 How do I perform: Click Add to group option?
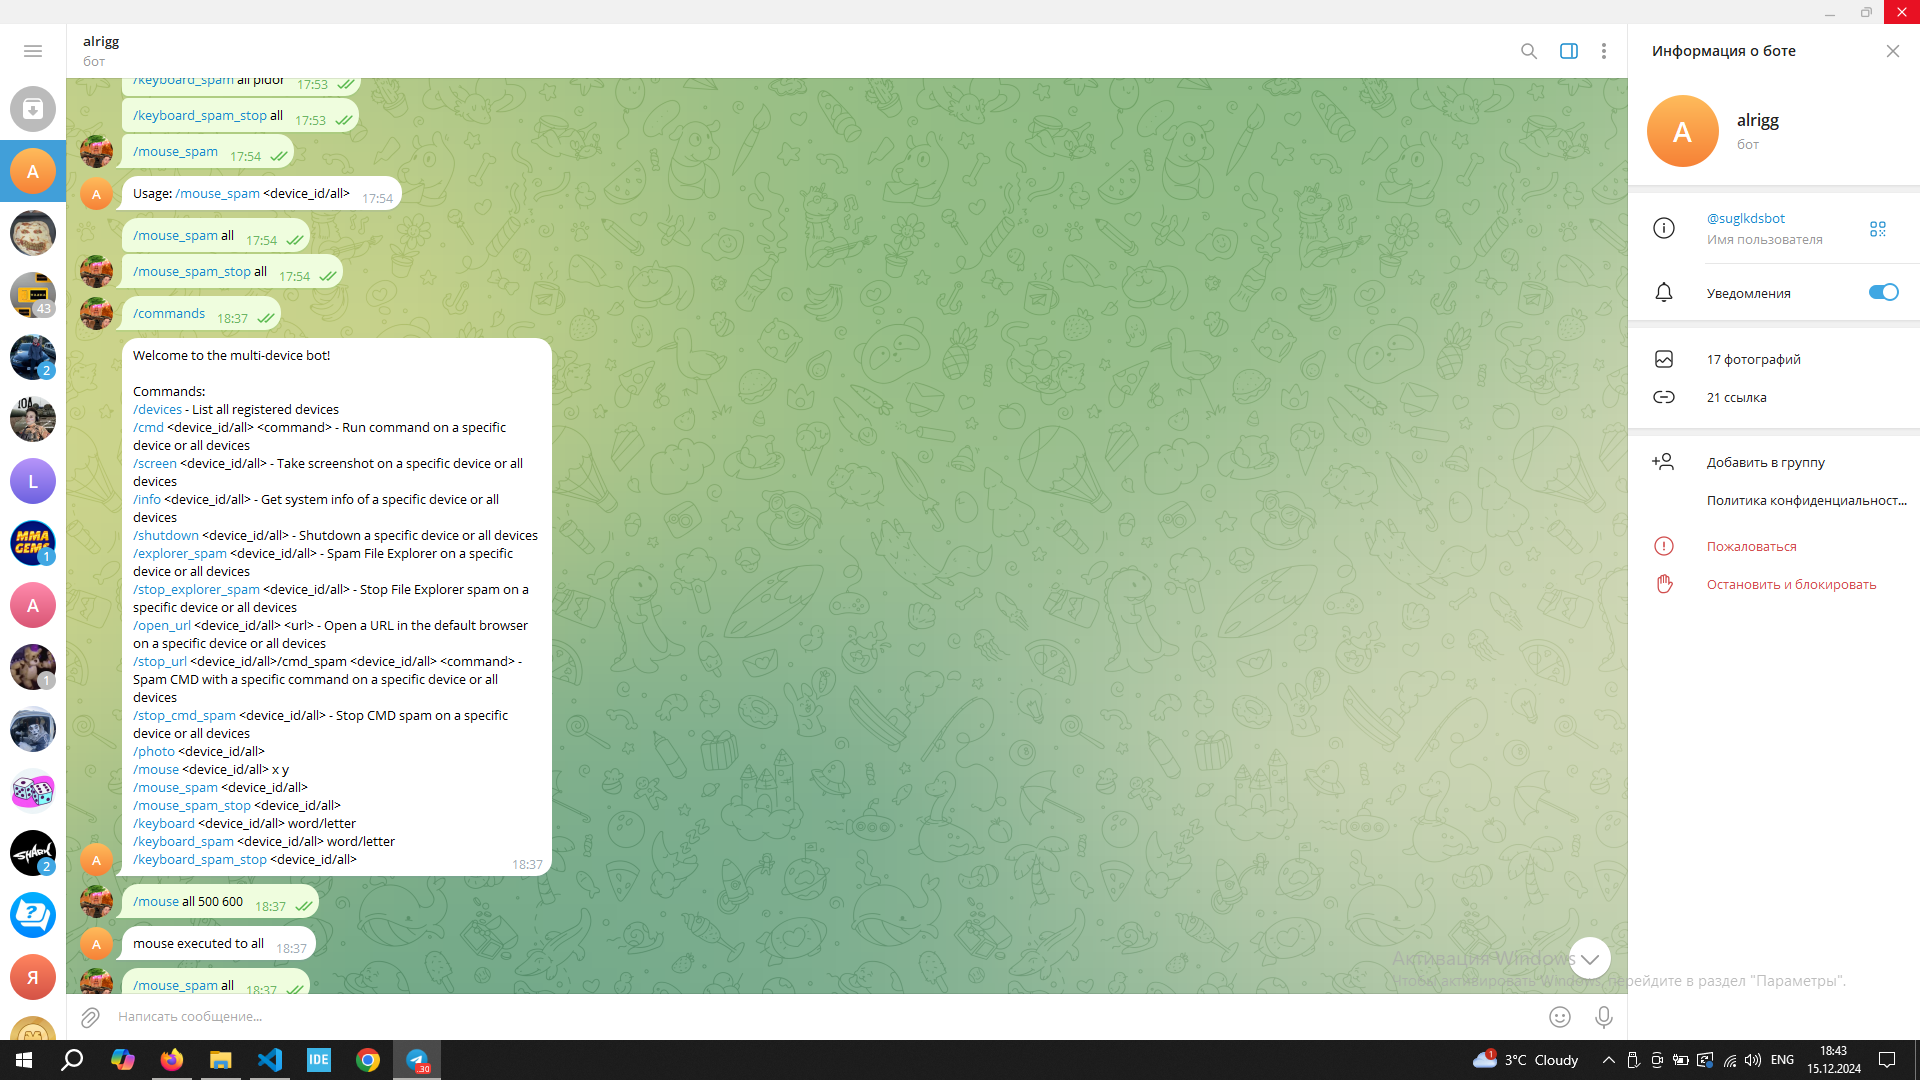tap(1765, 462)
